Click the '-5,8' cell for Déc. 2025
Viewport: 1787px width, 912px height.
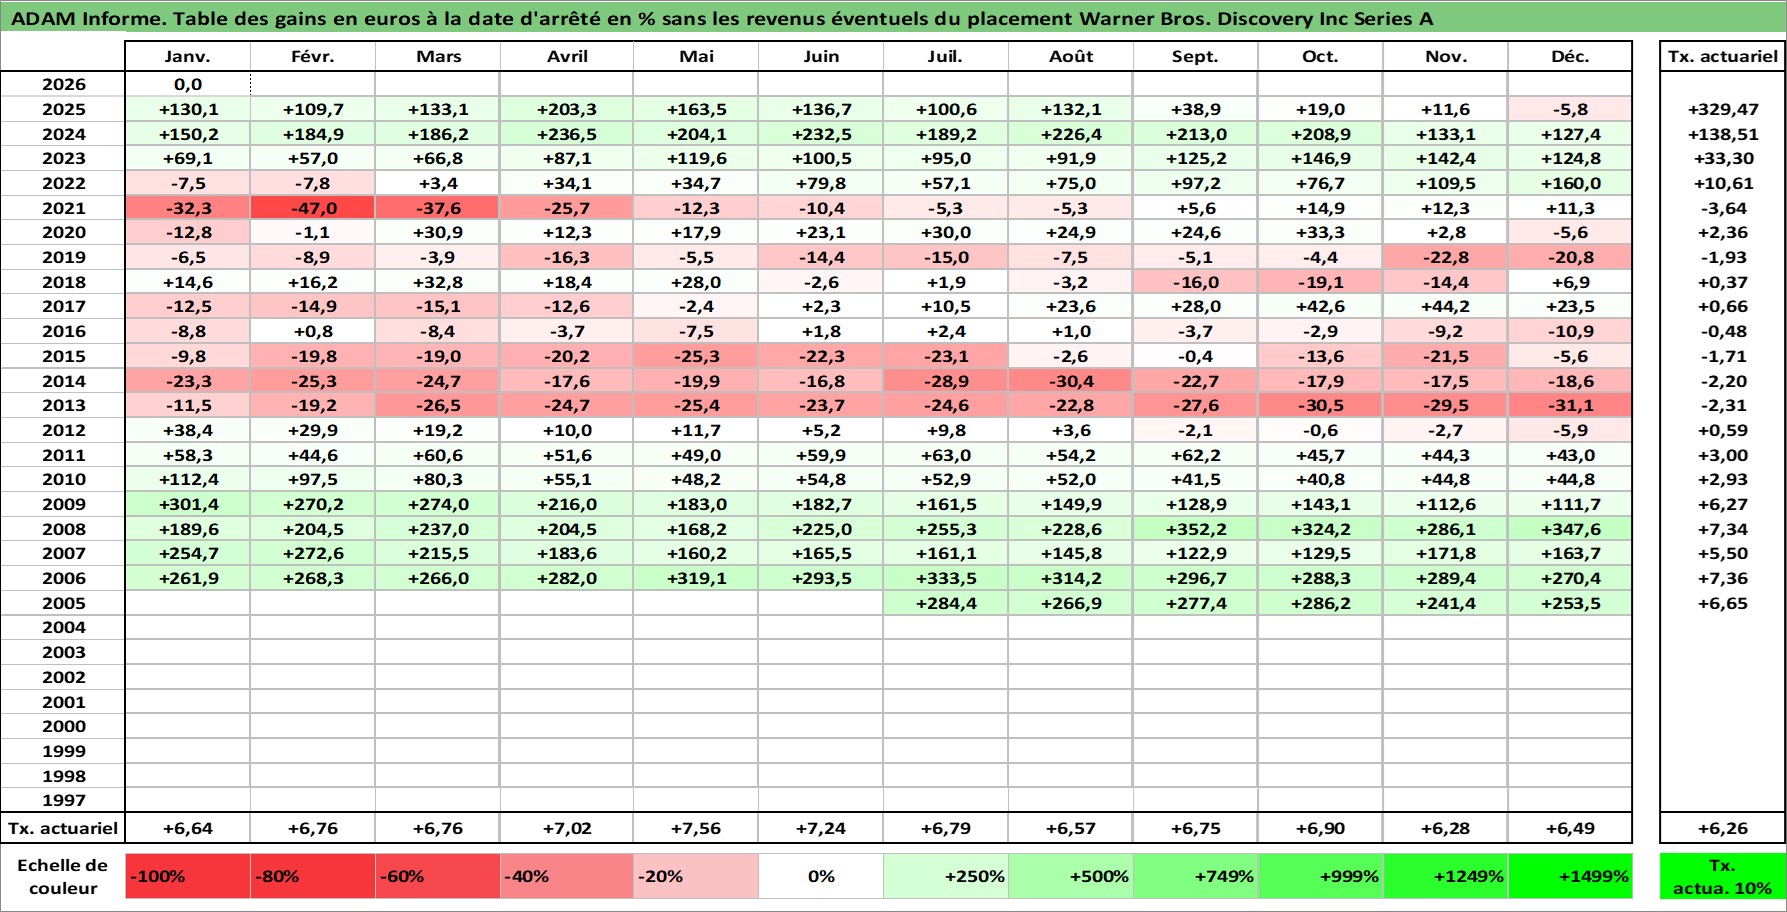point(1570,109)
